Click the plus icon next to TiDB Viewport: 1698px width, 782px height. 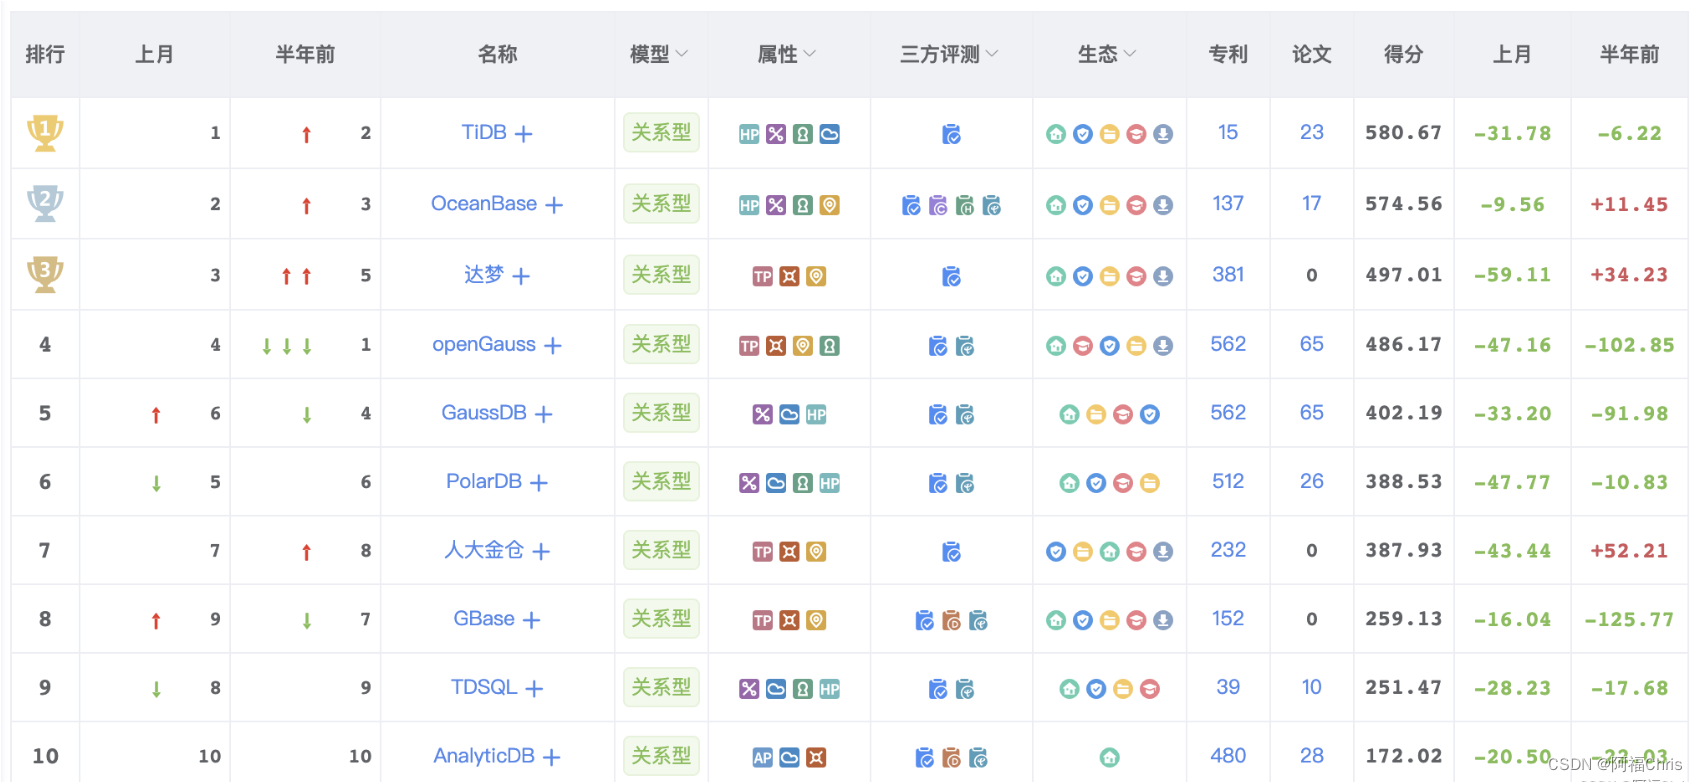(x=524, y=134)
